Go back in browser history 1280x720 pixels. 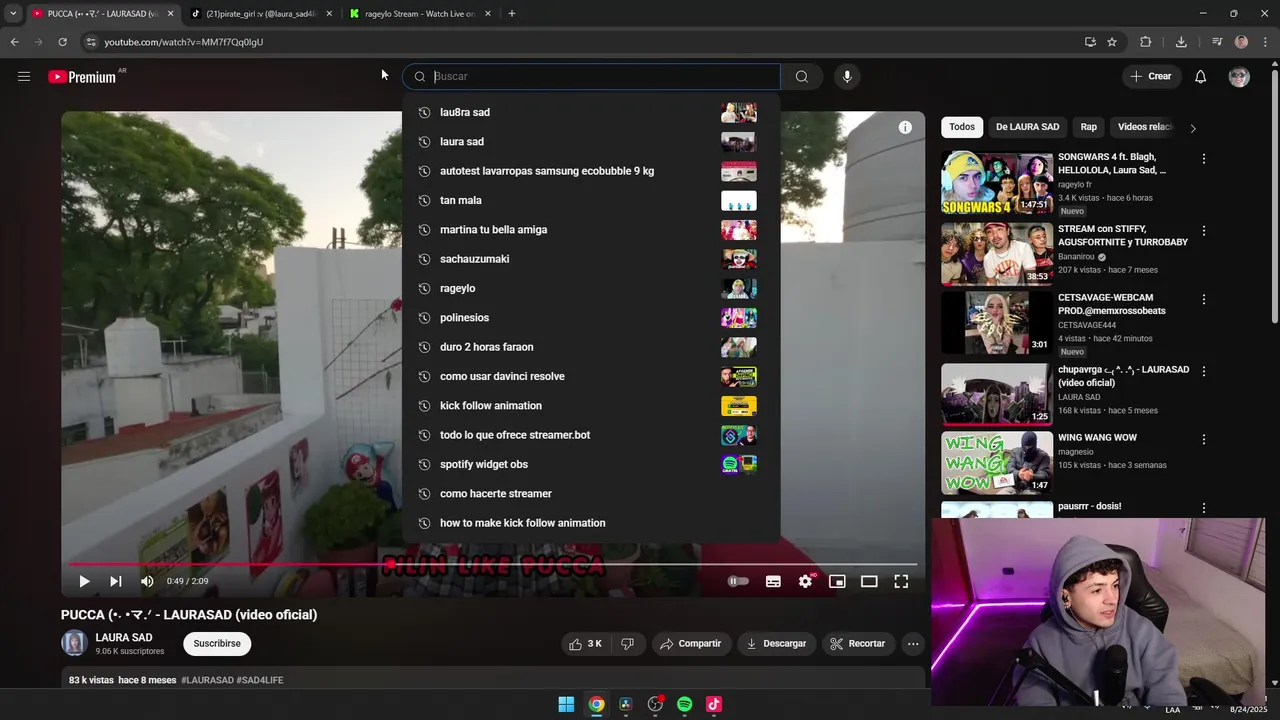pyautogui.click(x=15, y=42)
